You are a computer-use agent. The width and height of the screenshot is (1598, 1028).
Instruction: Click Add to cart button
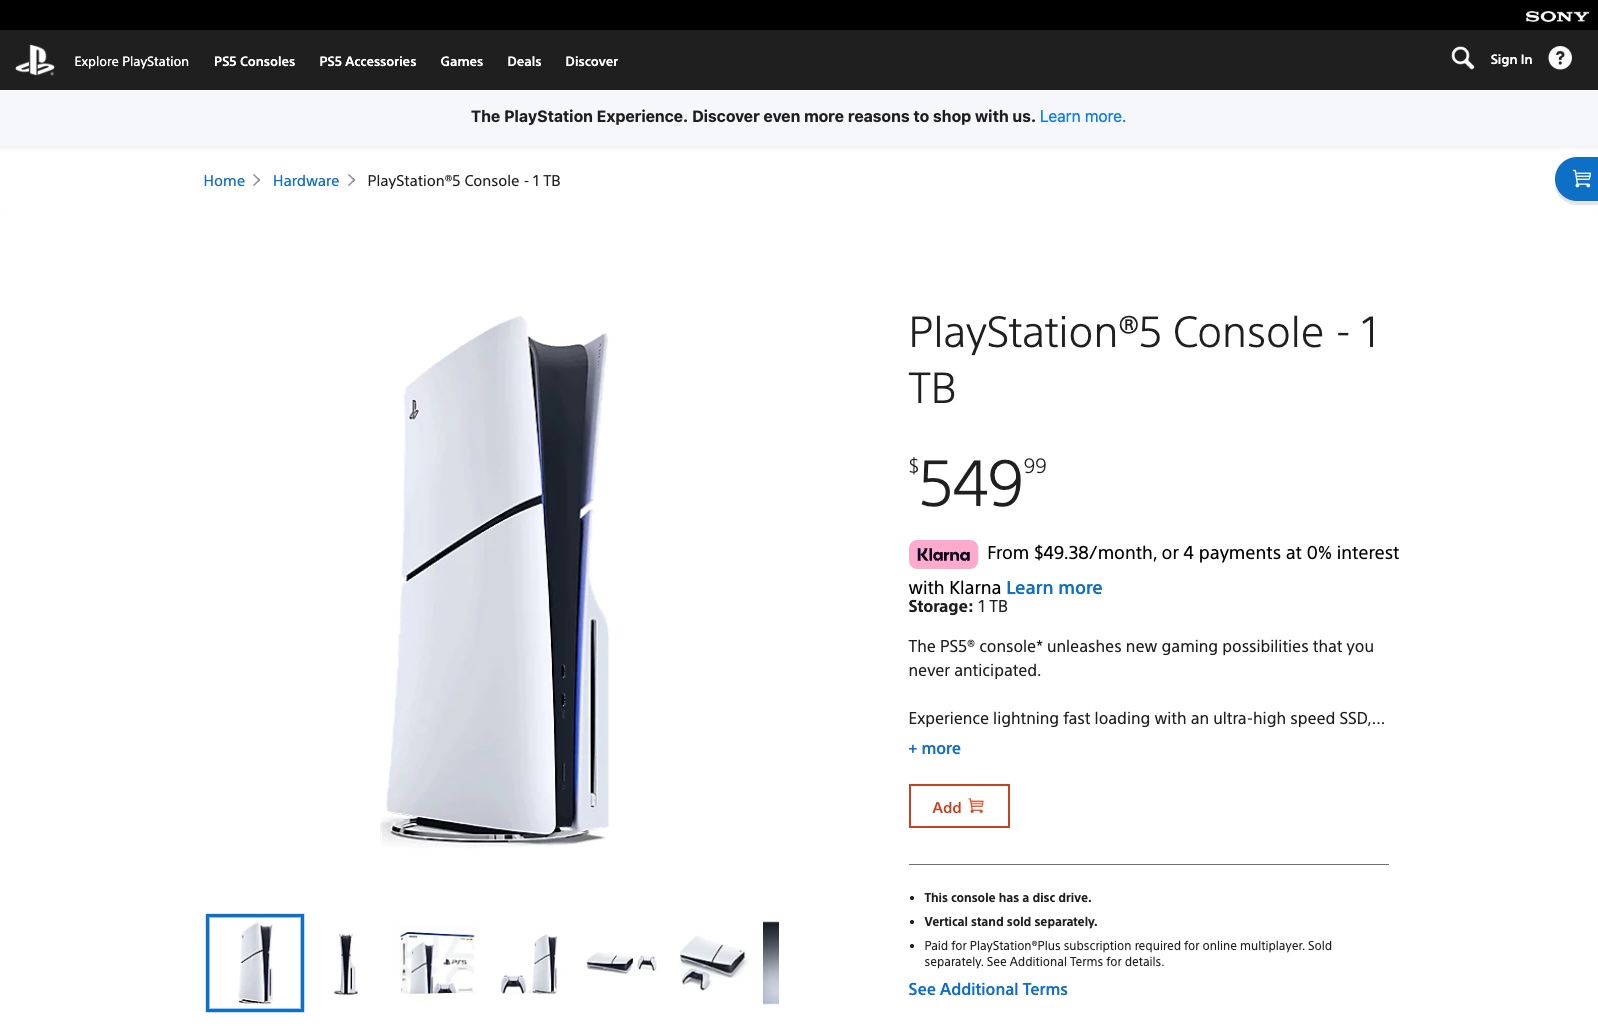point(958,806)
